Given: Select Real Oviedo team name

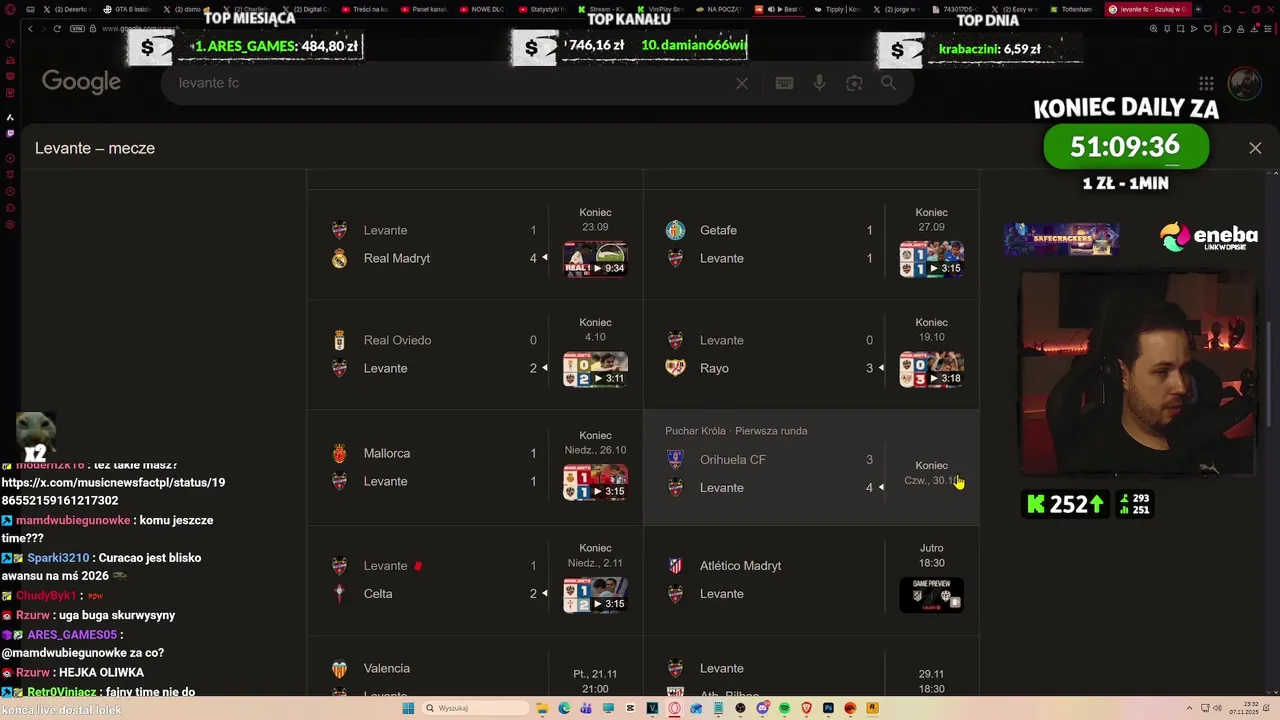Looking at the screenshot, I should 398,340.
